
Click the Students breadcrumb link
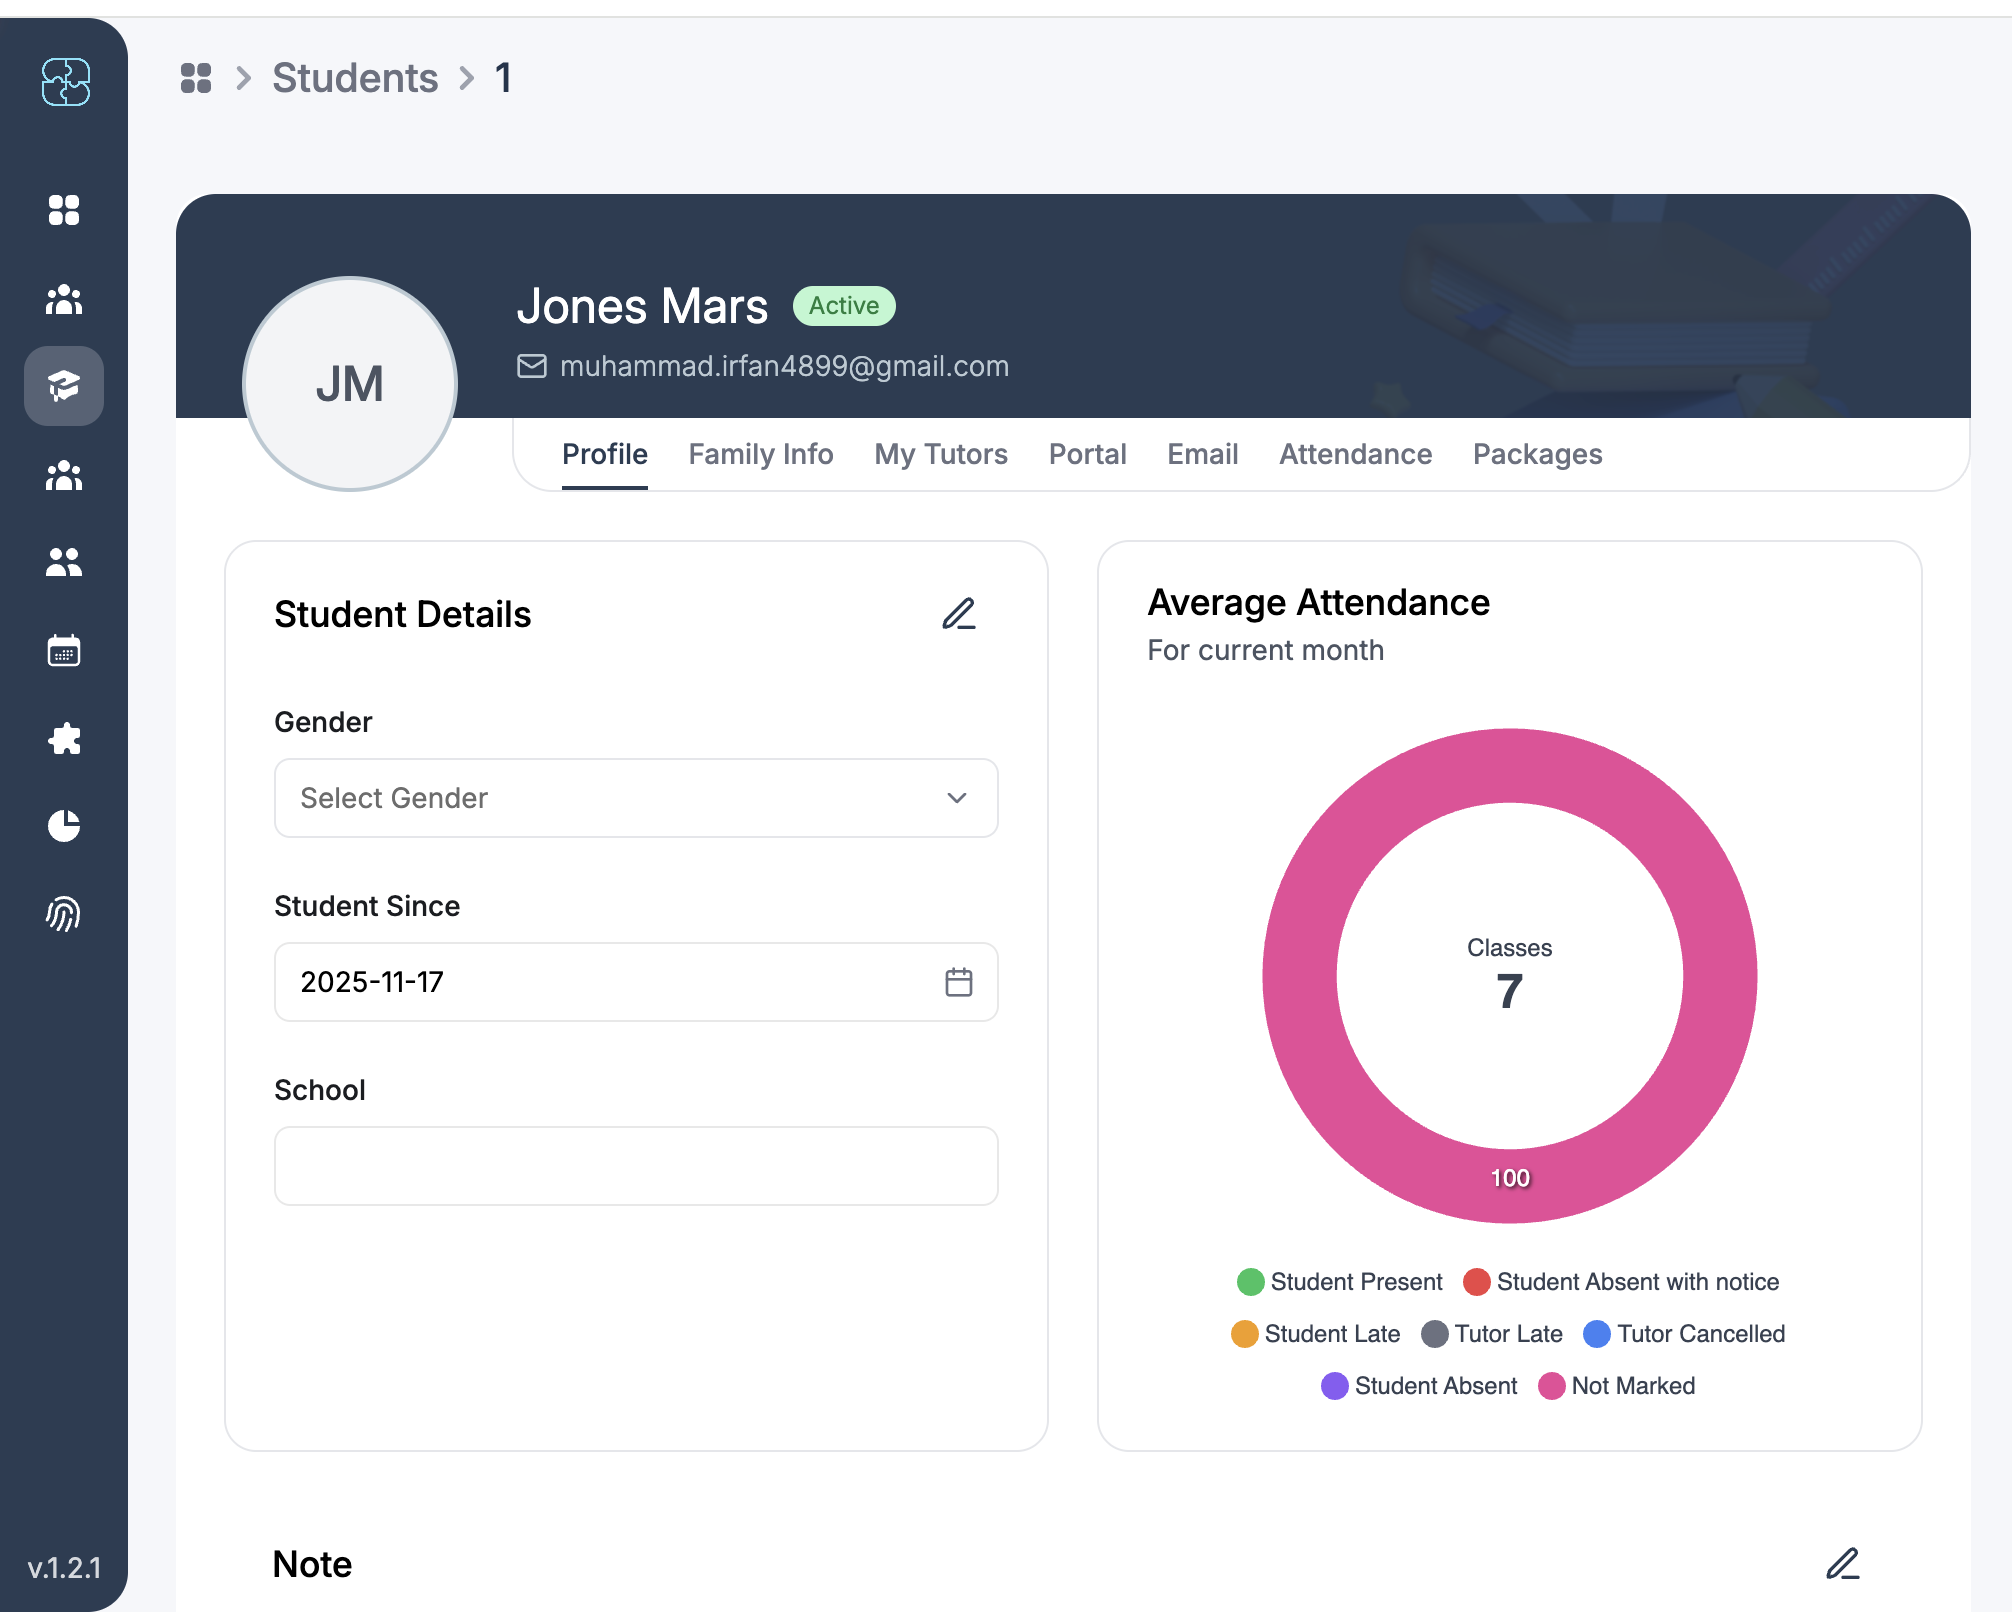[355, 78]
